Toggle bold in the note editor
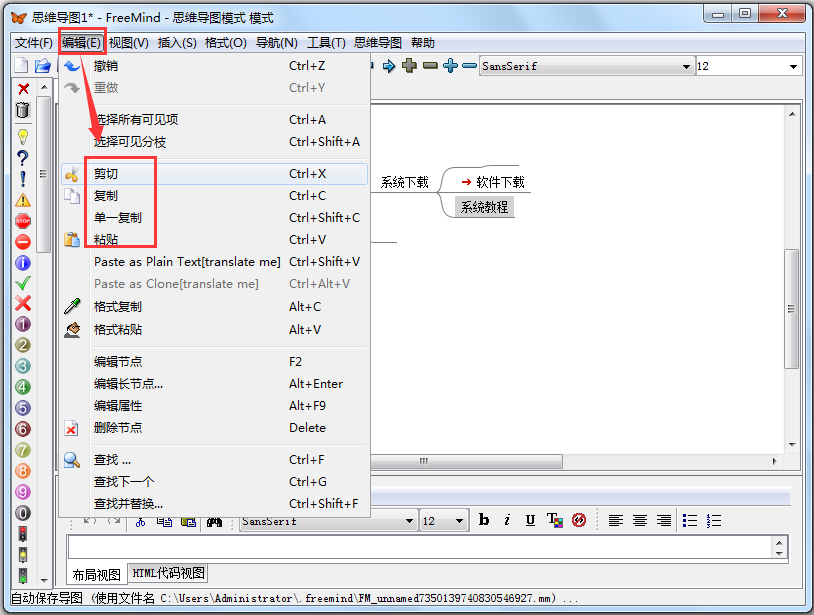Image resolution: width=814 pixels, height=615 pixels. (x=484, y=520)
